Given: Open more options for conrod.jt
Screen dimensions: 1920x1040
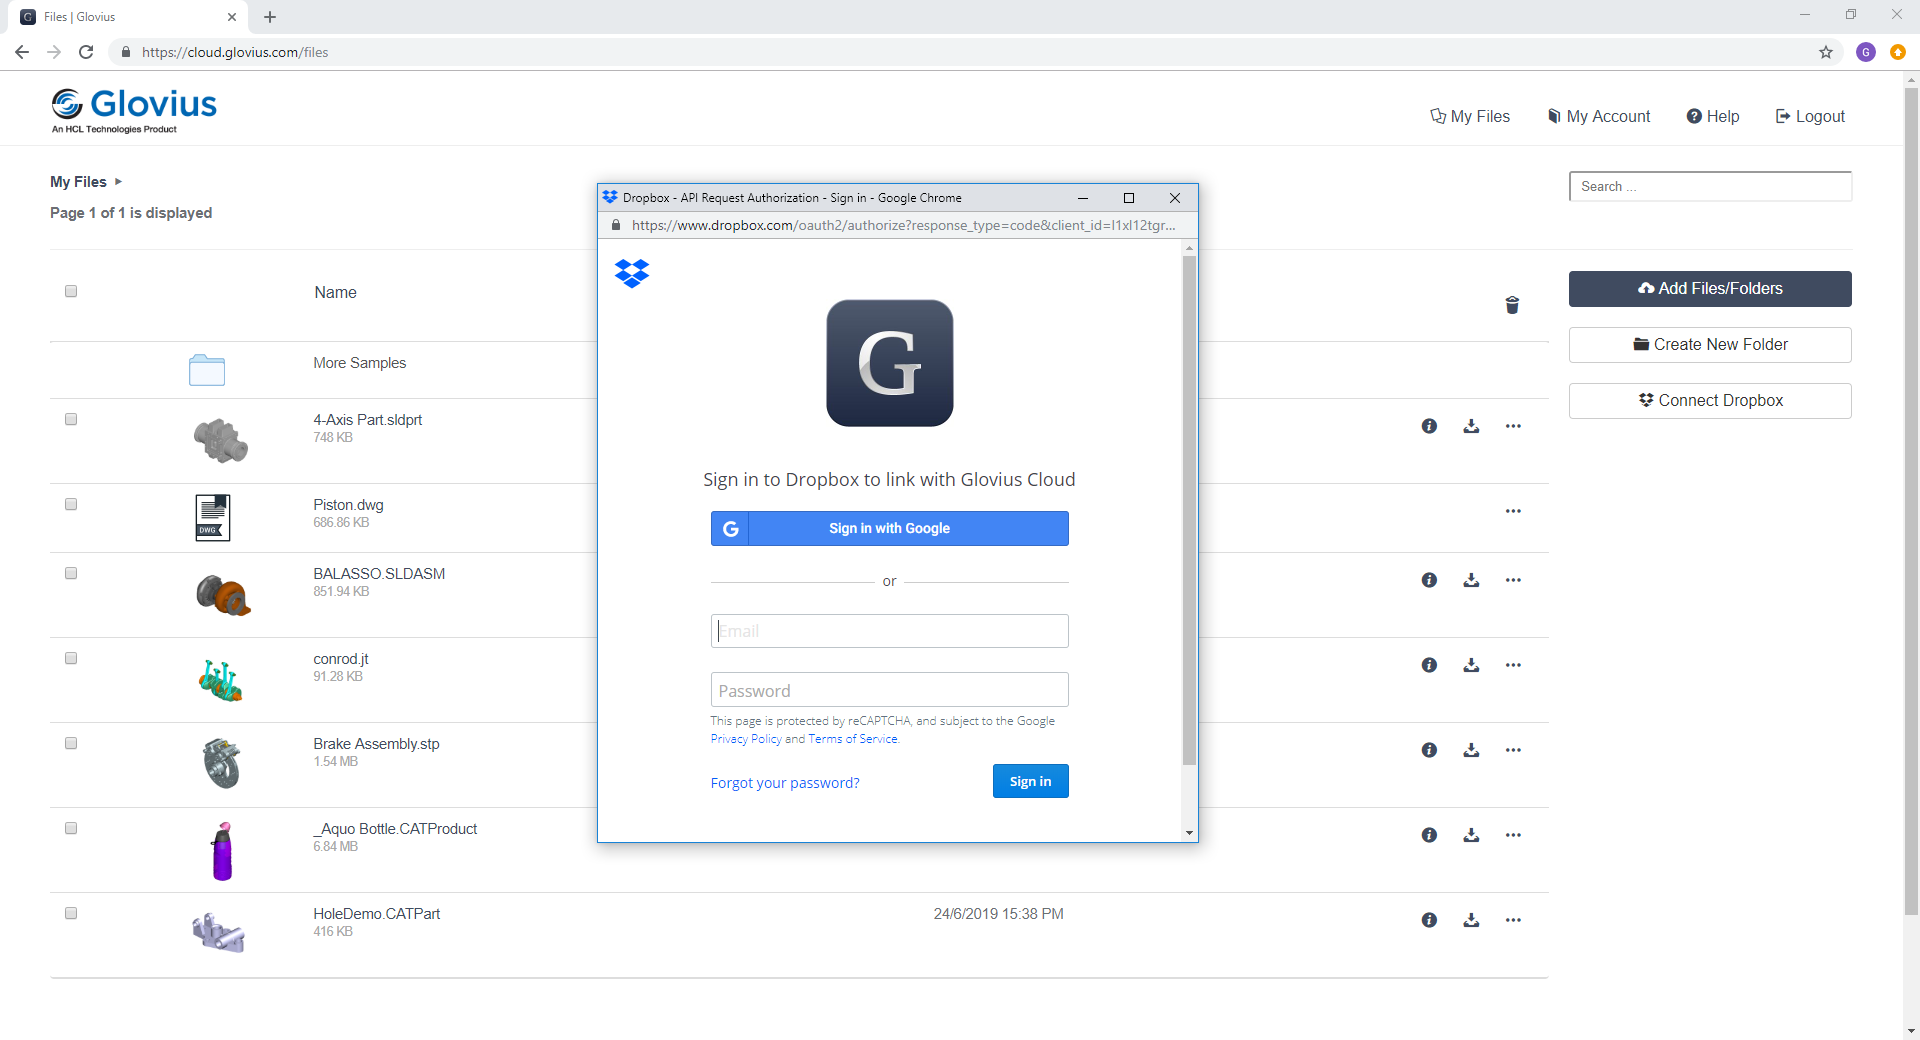Looking at the screenshot, I should 1513,665.
